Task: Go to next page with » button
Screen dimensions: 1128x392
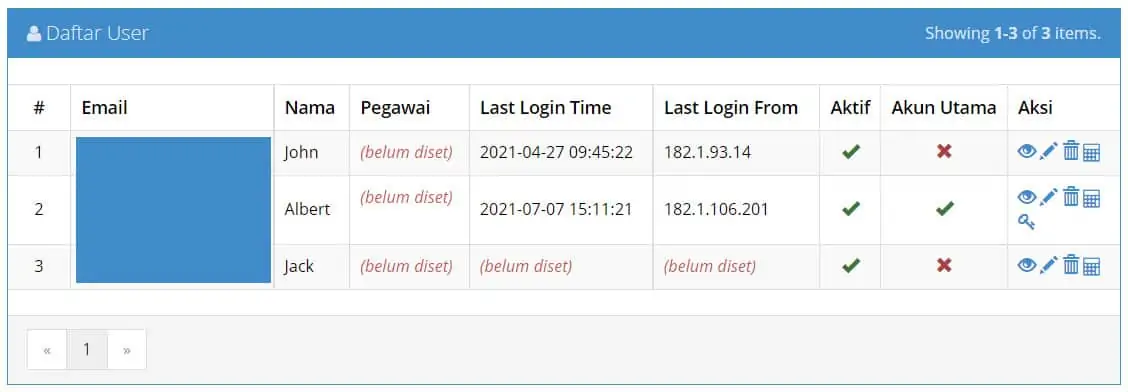Action: [x=127, y=350]
